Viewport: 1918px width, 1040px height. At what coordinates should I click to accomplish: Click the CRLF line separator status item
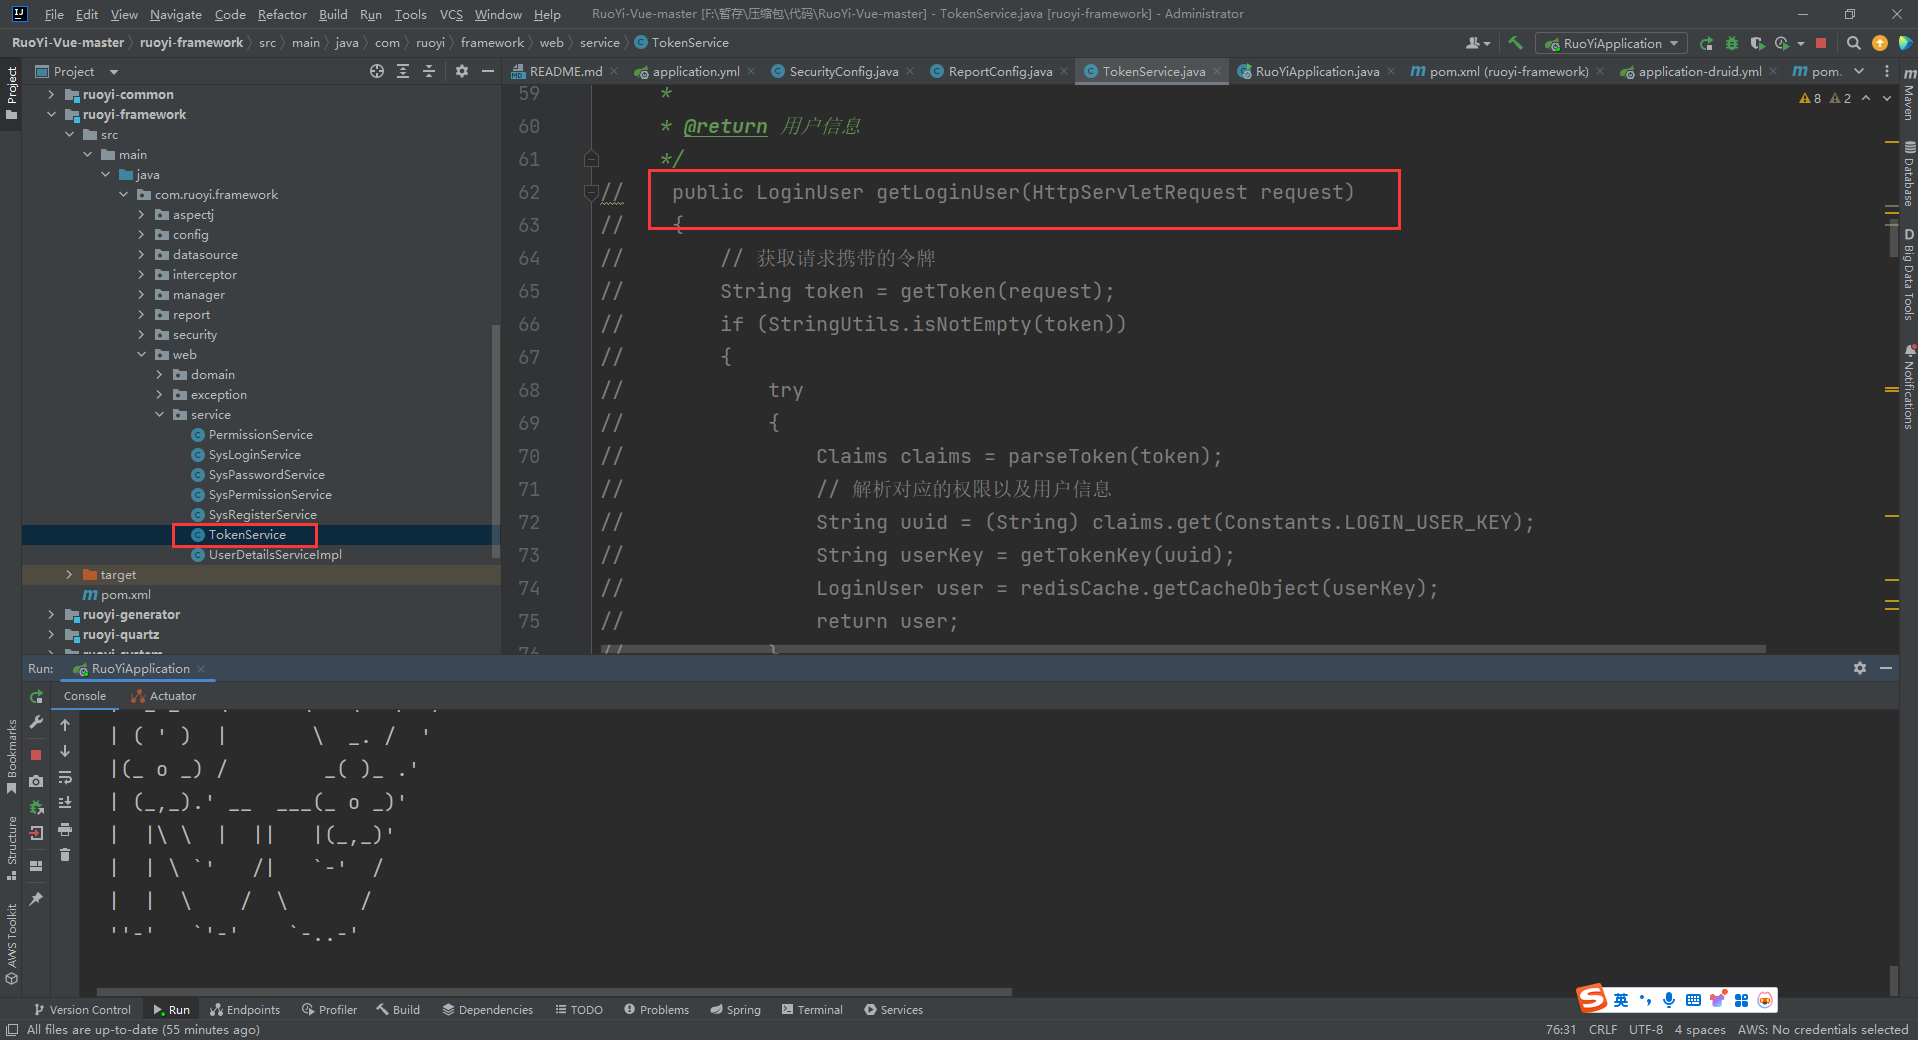tap(1602, 1030)
